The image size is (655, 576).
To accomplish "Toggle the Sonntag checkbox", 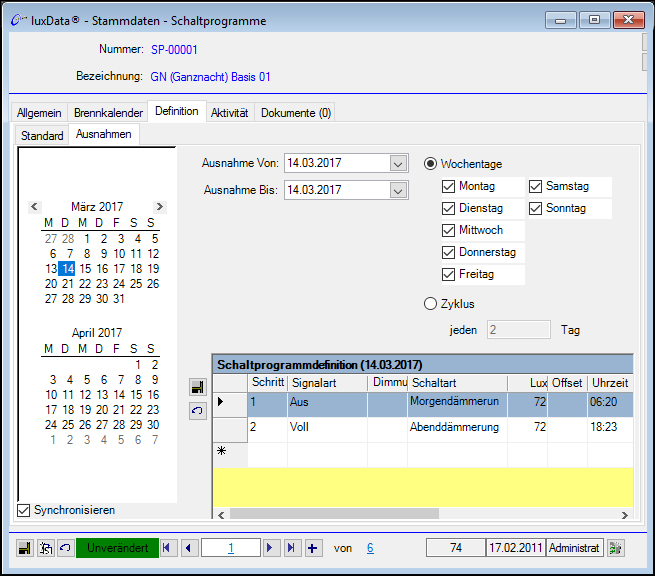I will pyautogui.click(x=536, y=209).
